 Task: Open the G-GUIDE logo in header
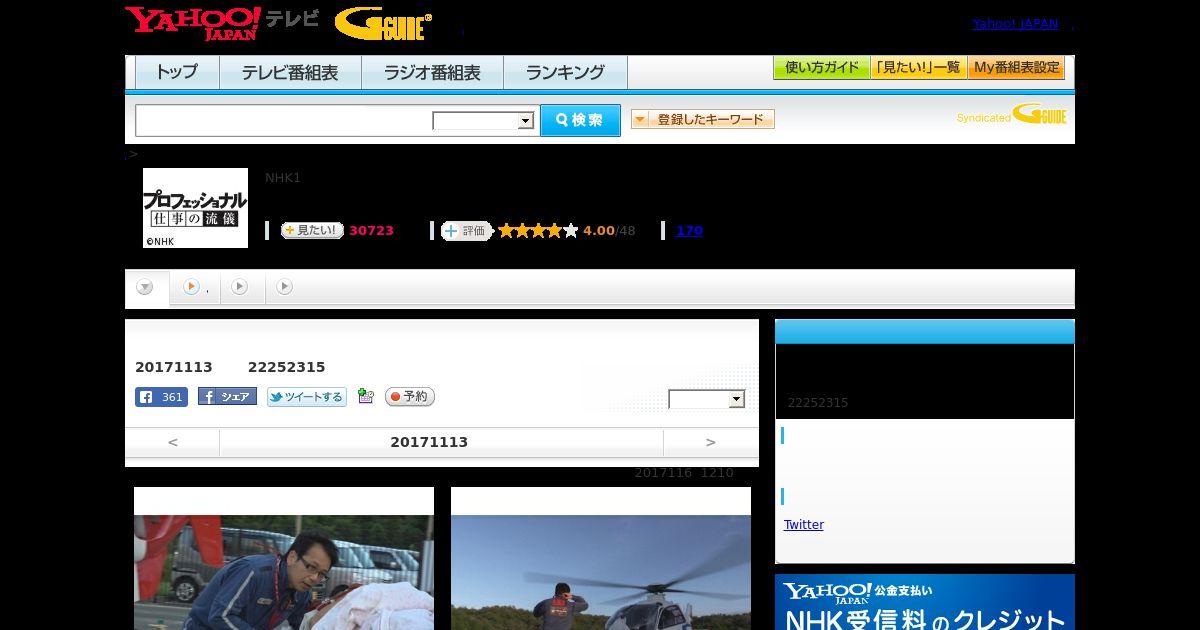pyautogui.click(x=383, y=24)
